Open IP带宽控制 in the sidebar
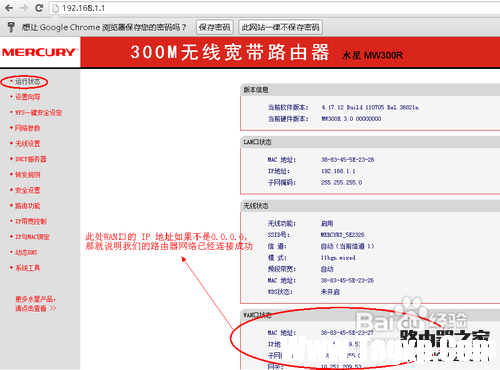500x370 pixels. click(x=31, y=221)
